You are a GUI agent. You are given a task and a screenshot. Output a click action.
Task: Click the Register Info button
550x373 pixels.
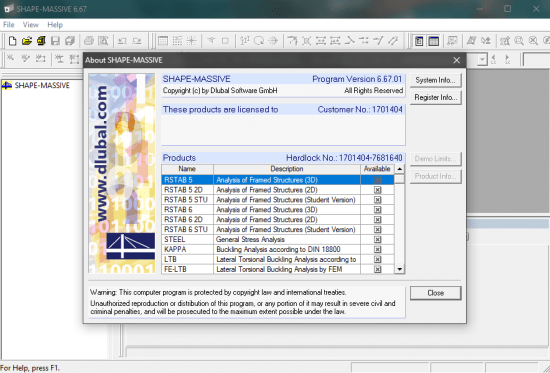click(435, 97)
